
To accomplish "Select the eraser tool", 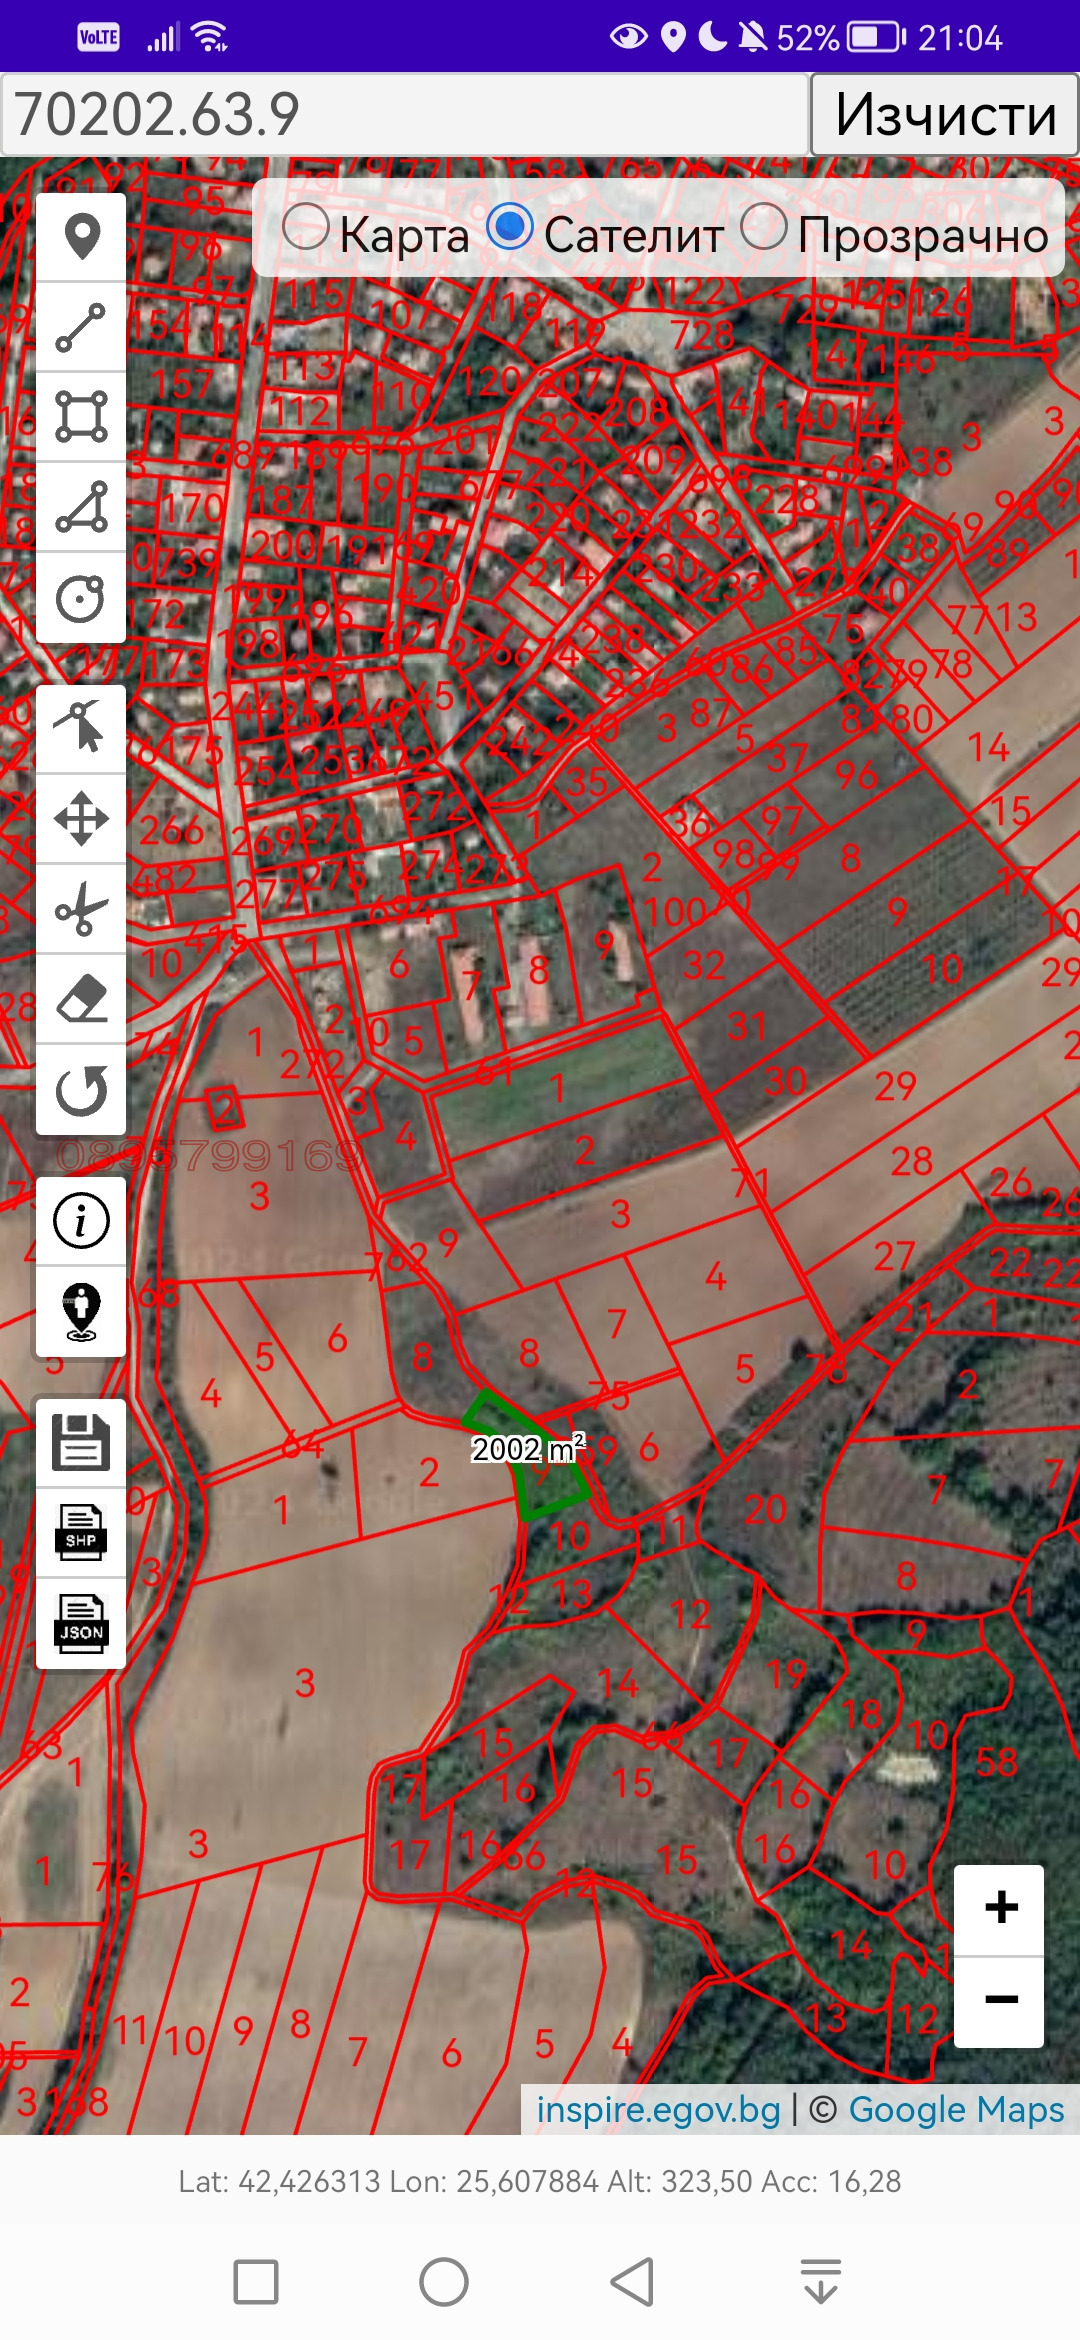I will [x=81, y=999].
